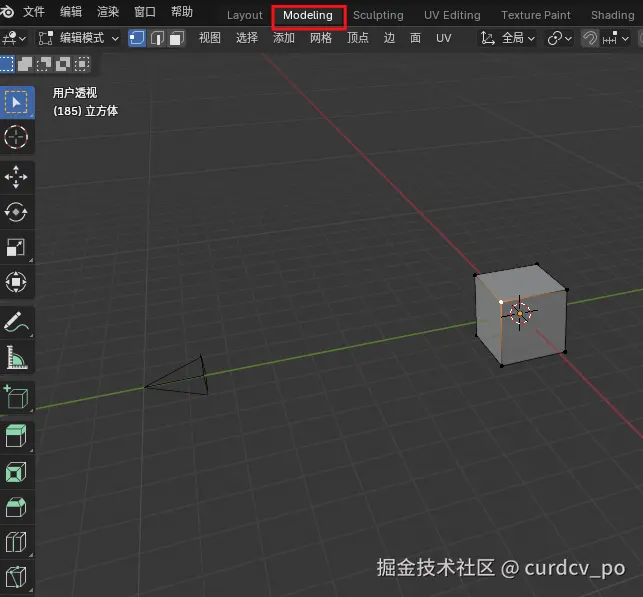Toggle snapping magnet on
Viewport: 643px width, 597px height.
pyautogui.click(x=590, y=39)
